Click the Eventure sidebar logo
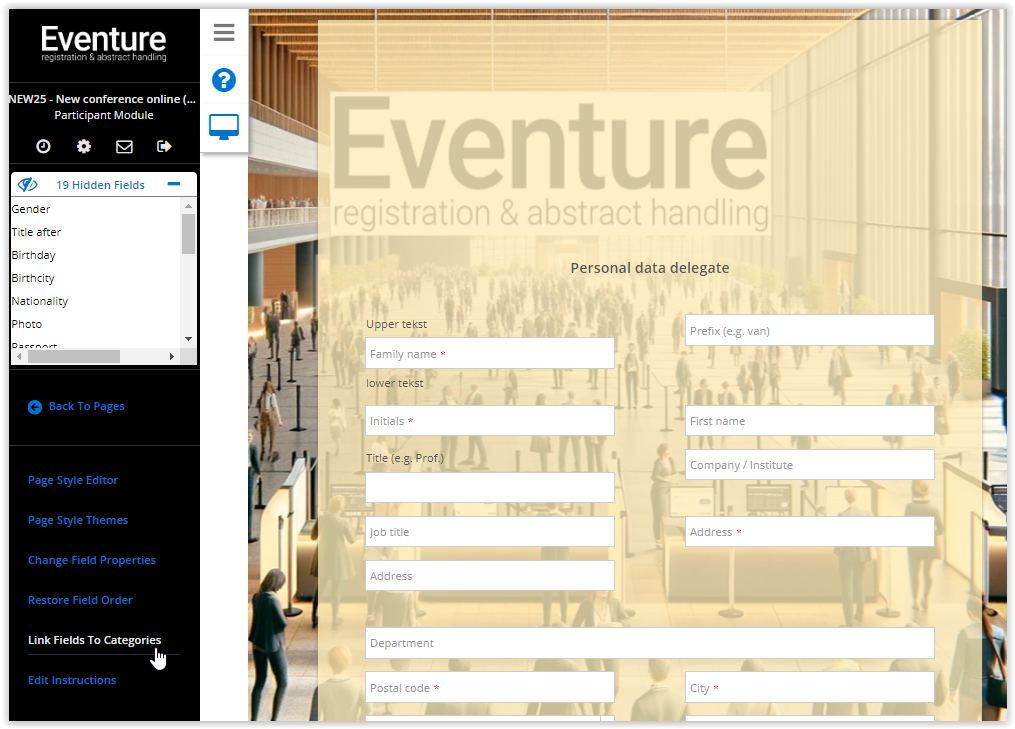 click(104, 43)
